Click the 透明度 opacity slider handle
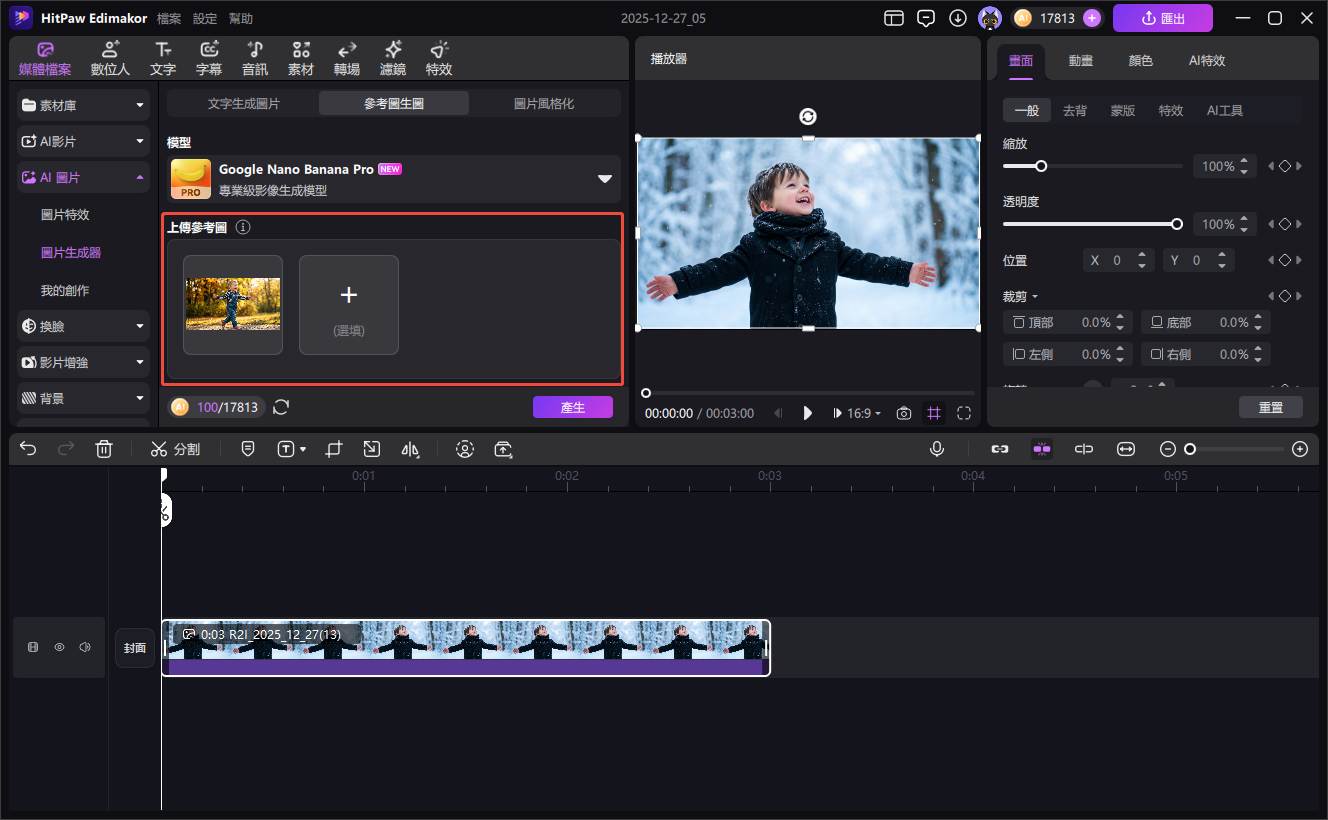Screen dimensions: 1328x820 1177,224
